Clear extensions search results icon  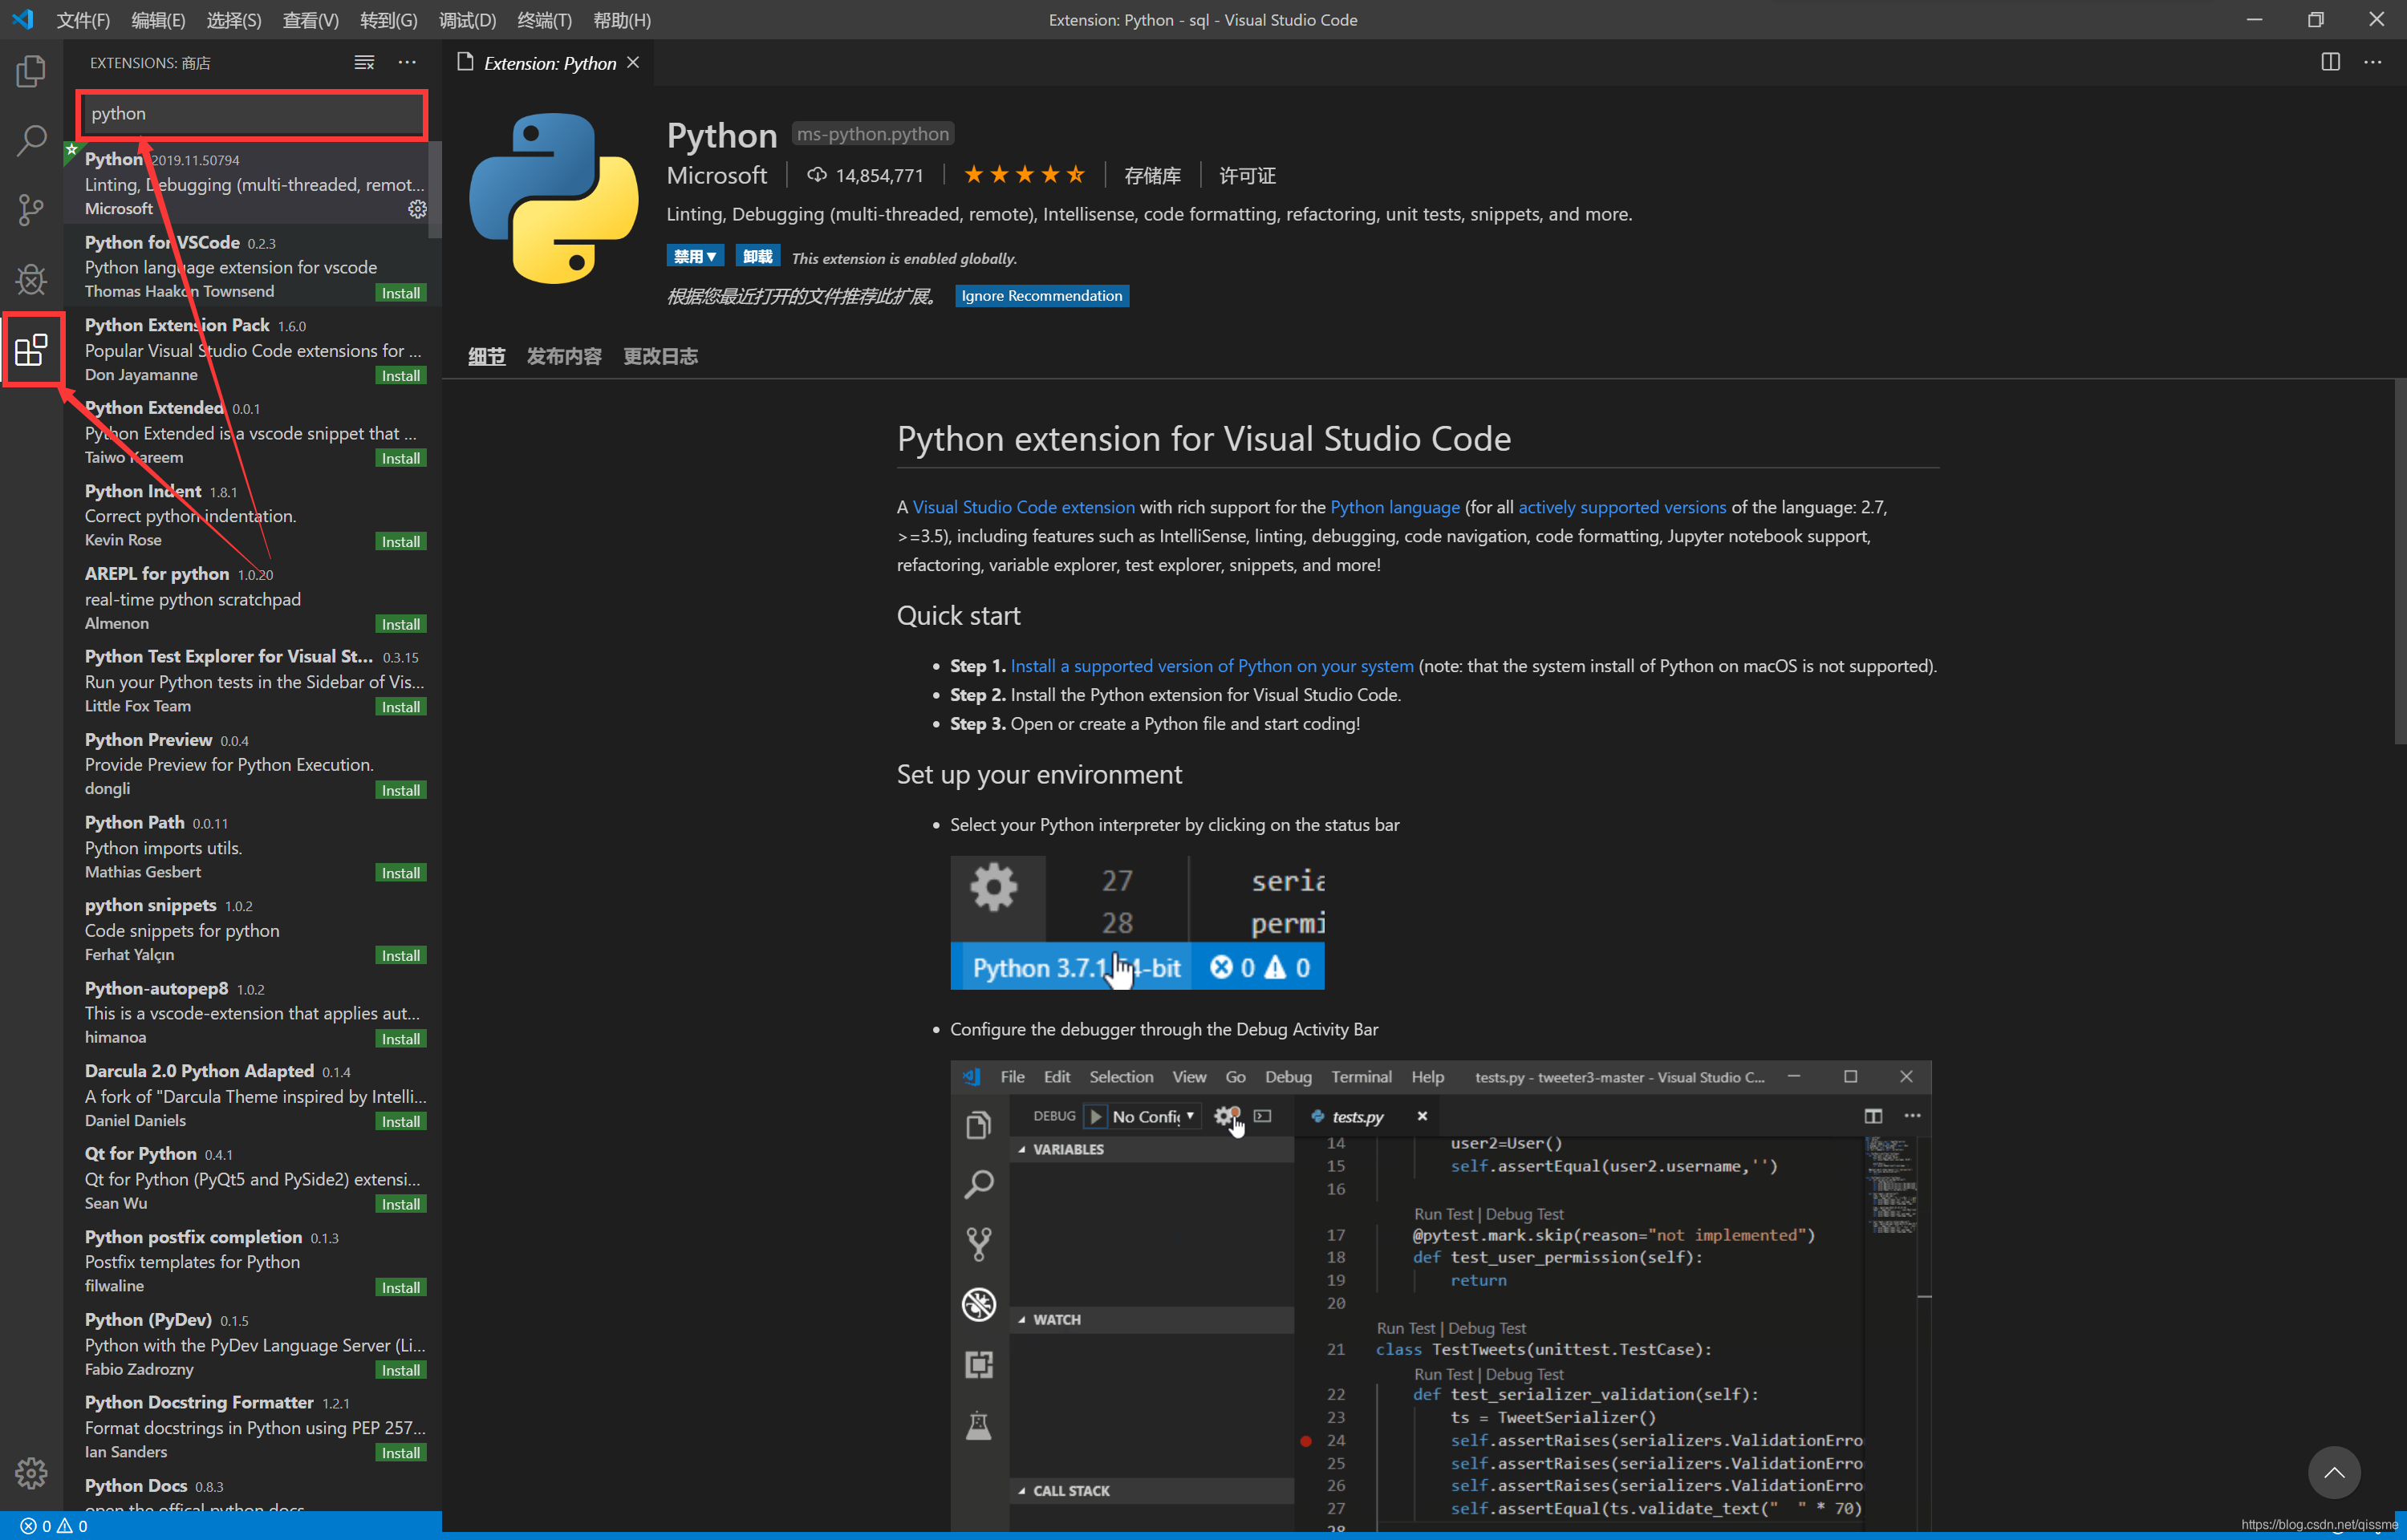point(364,63)
